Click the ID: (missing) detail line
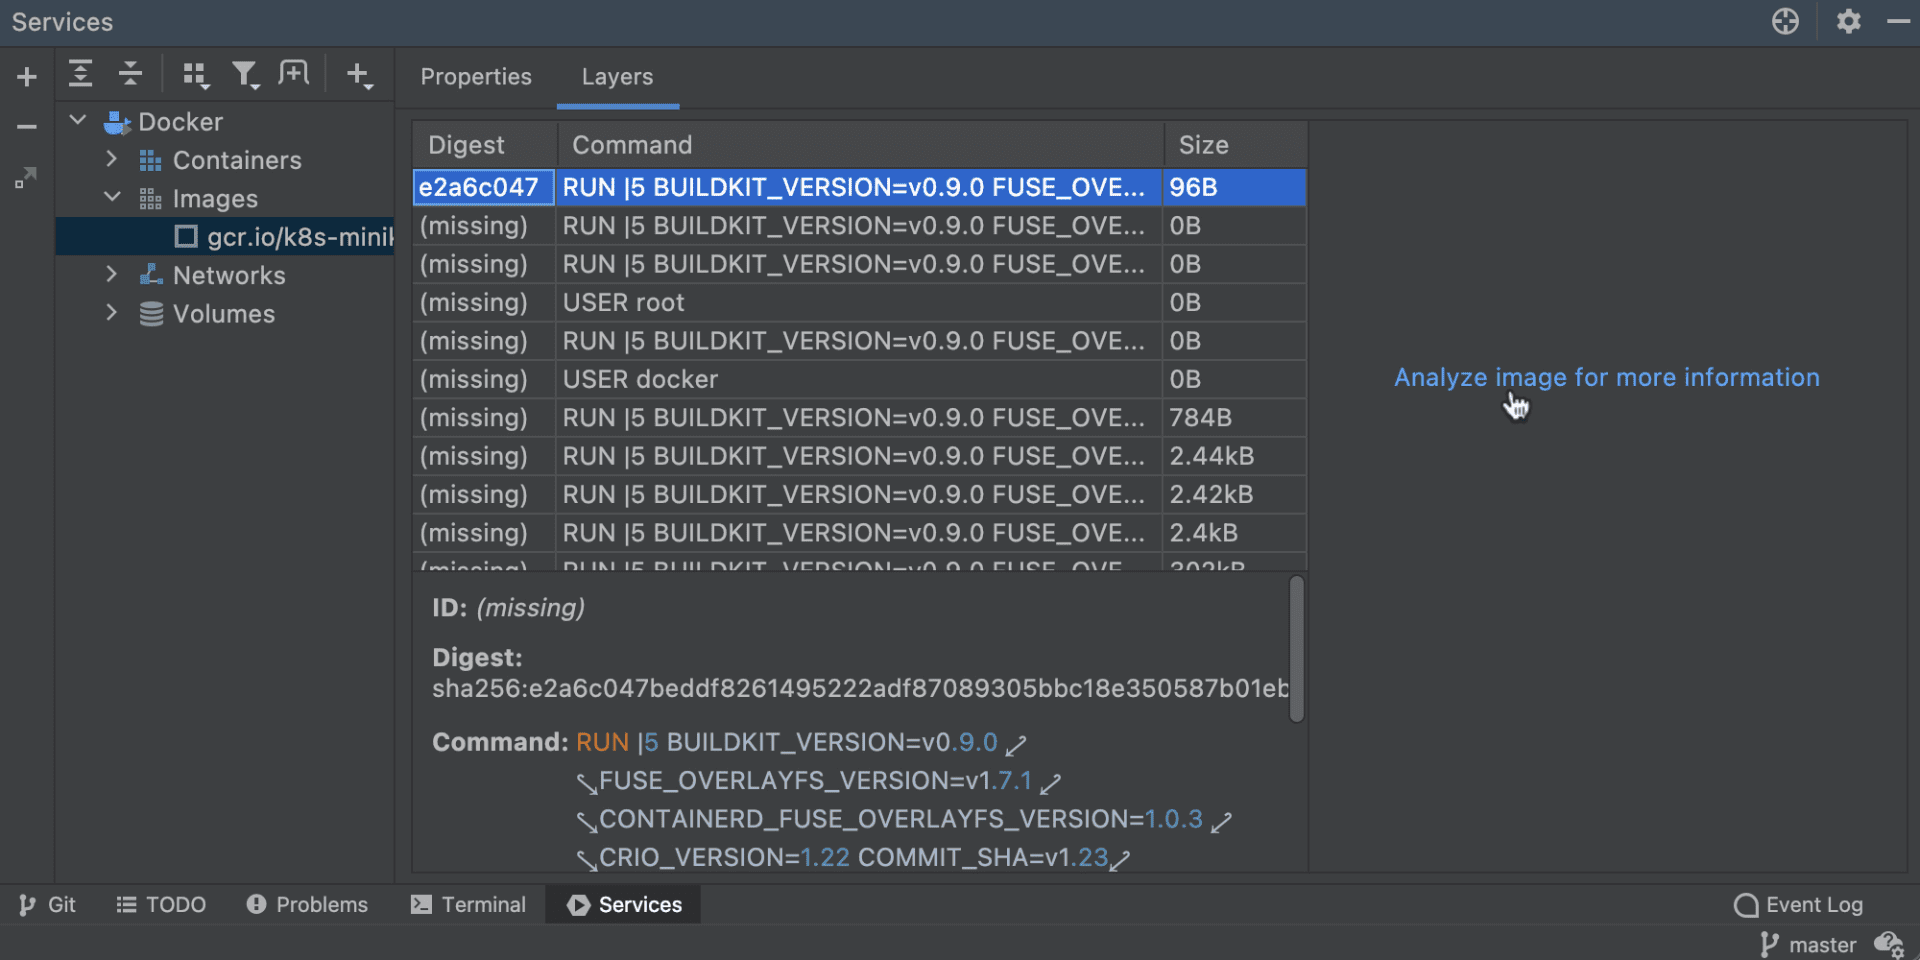 [x=508, y=608]
